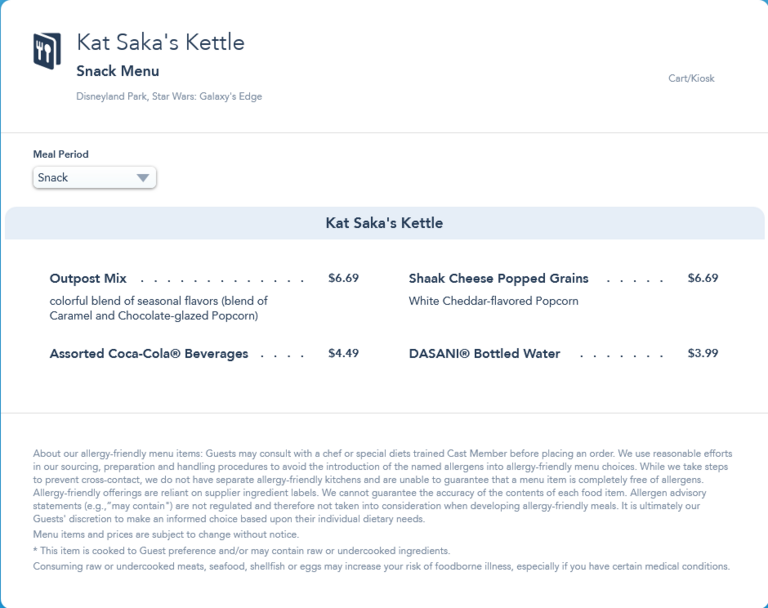The width and height of the screenshot is (768, 608).
Task: Click the Snack dropdown arrow
Action: tap(143, 178)
